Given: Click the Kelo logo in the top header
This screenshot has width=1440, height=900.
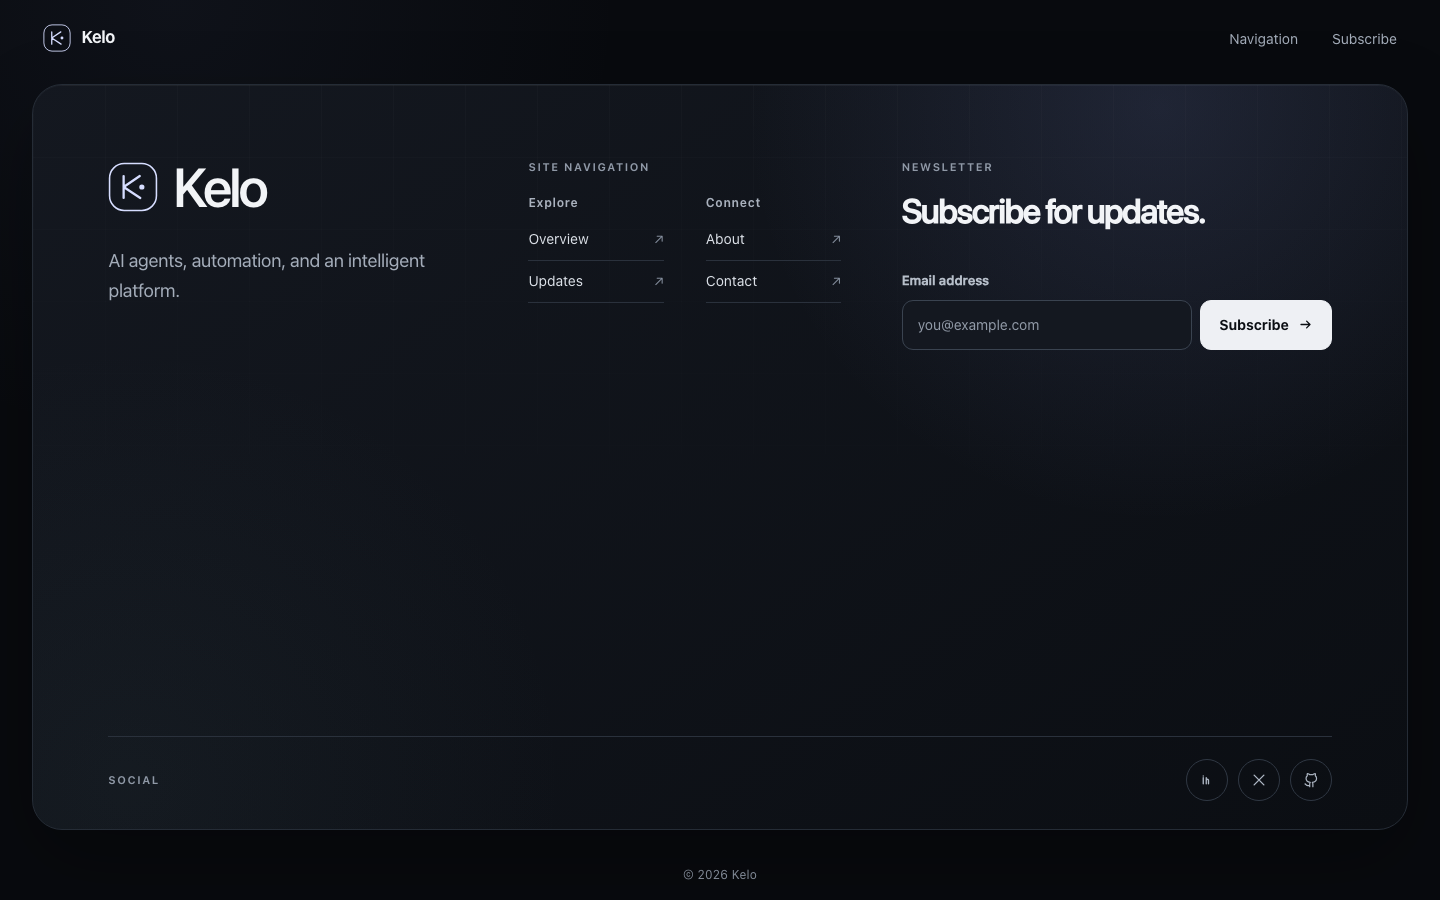Looking at the screenshot, I should 79,38.
